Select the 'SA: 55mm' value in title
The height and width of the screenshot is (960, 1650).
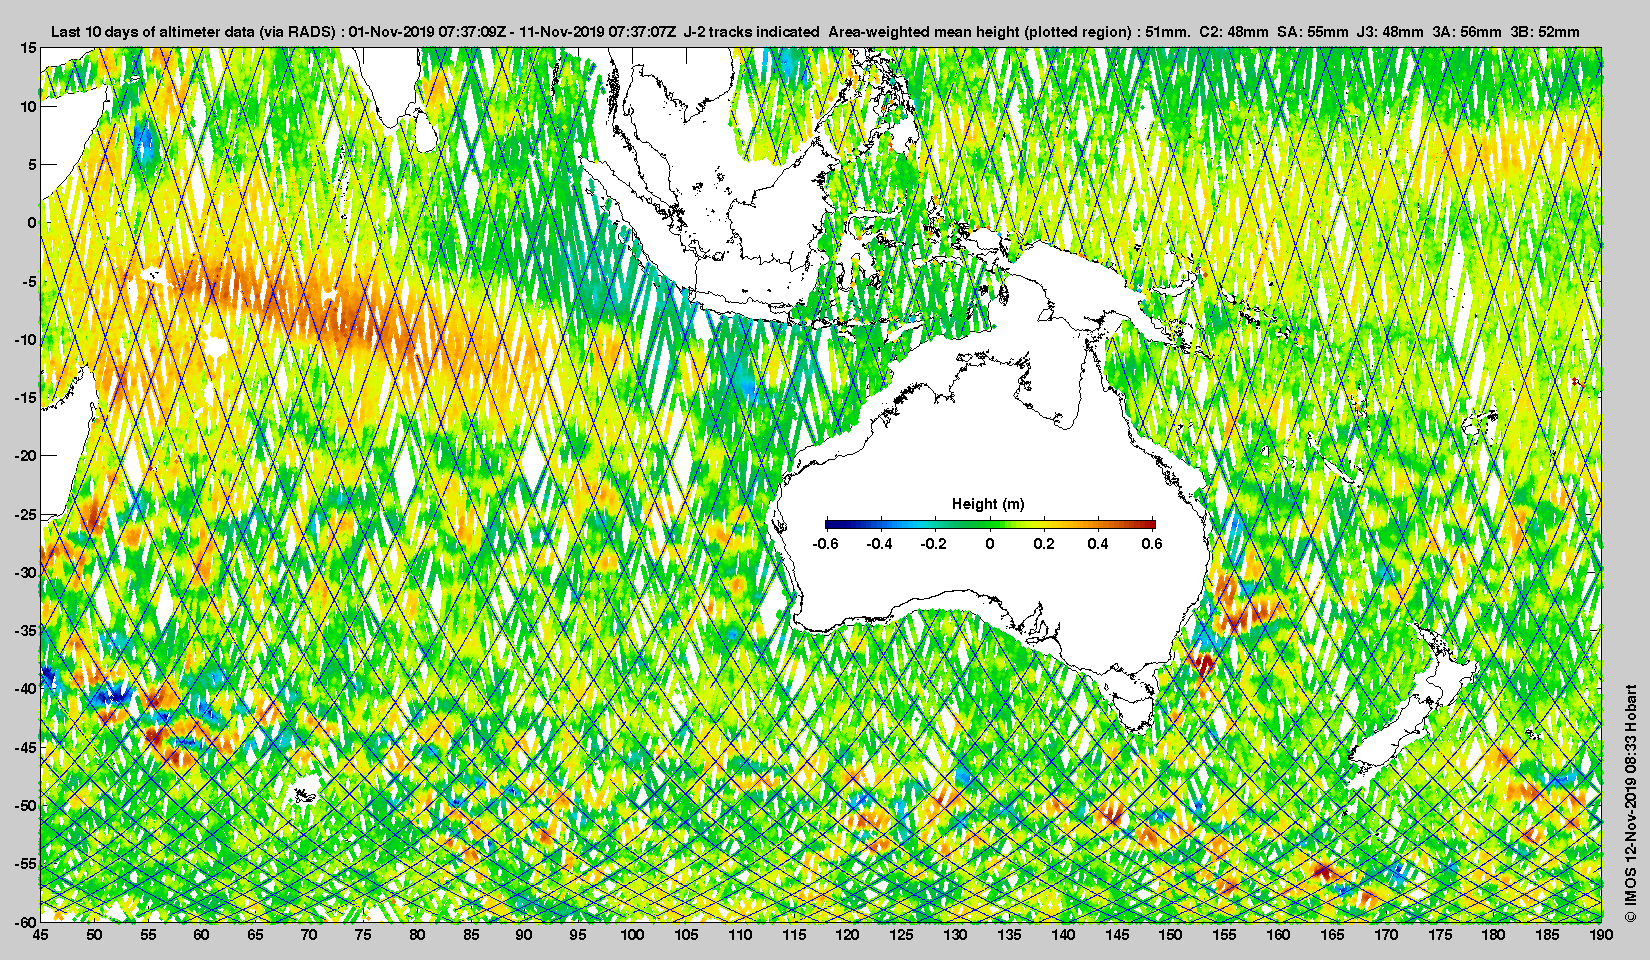click(1313, 32)
